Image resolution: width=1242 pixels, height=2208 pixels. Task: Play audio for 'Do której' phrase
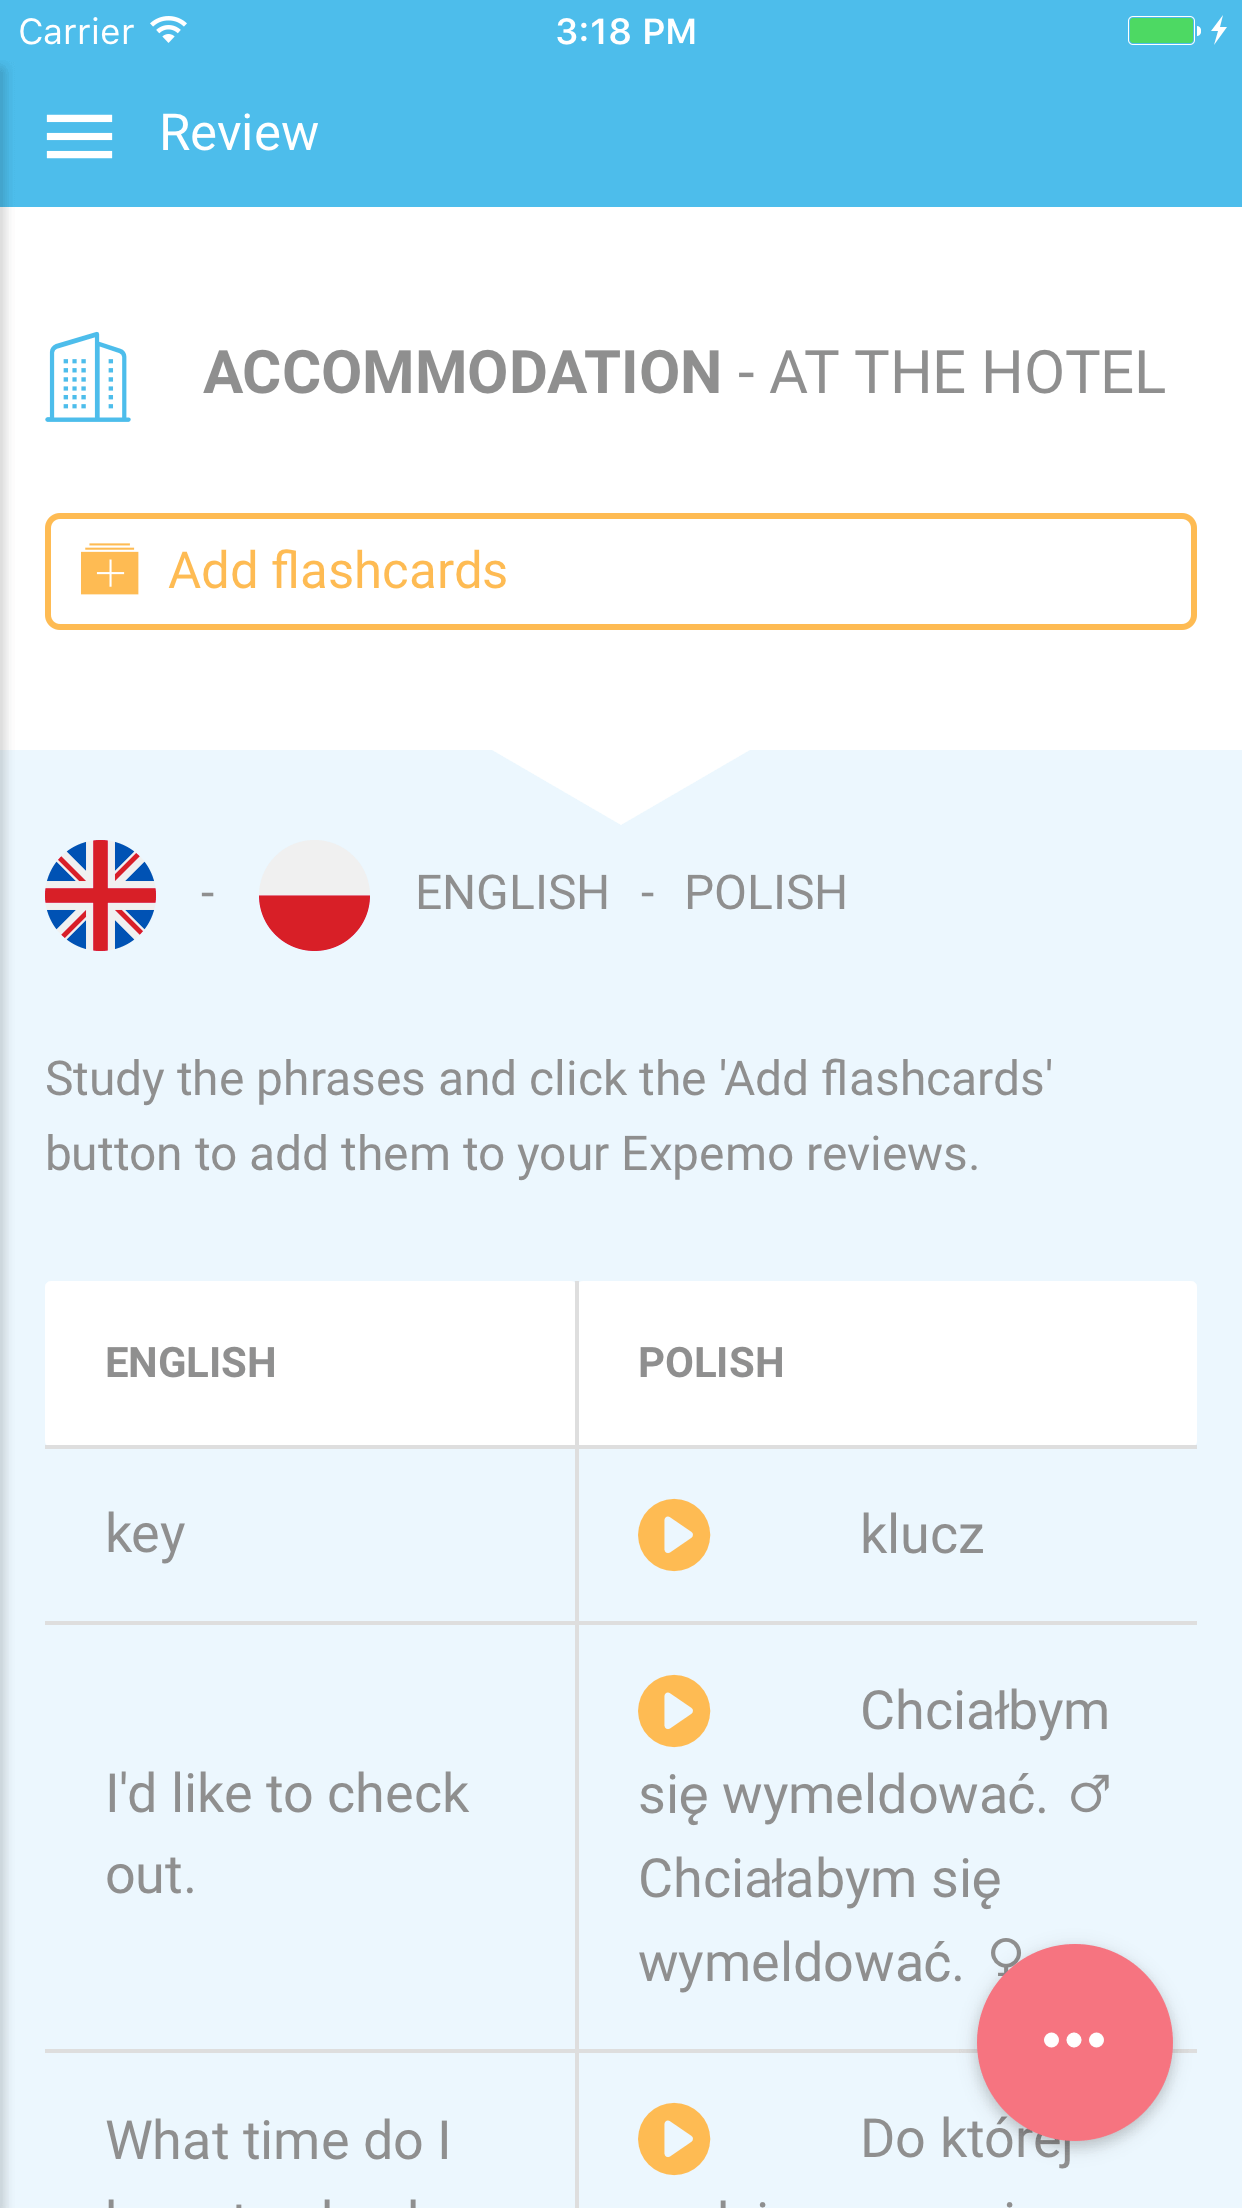tap(673, 2139)
